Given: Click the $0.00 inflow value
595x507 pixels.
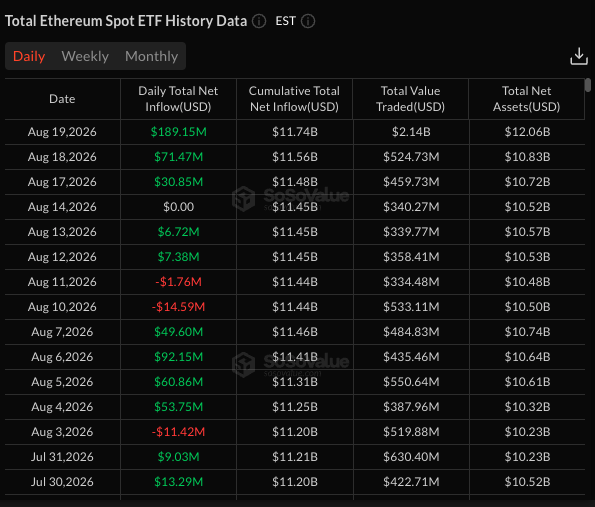Looking at the screenshot, I should point(178,207).
